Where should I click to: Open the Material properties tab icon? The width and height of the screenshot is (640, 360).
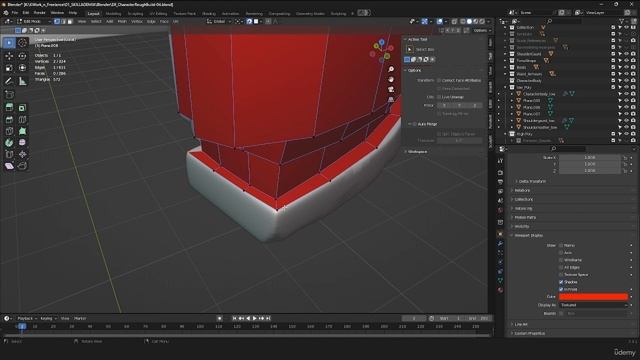click(x=500, y=290)
